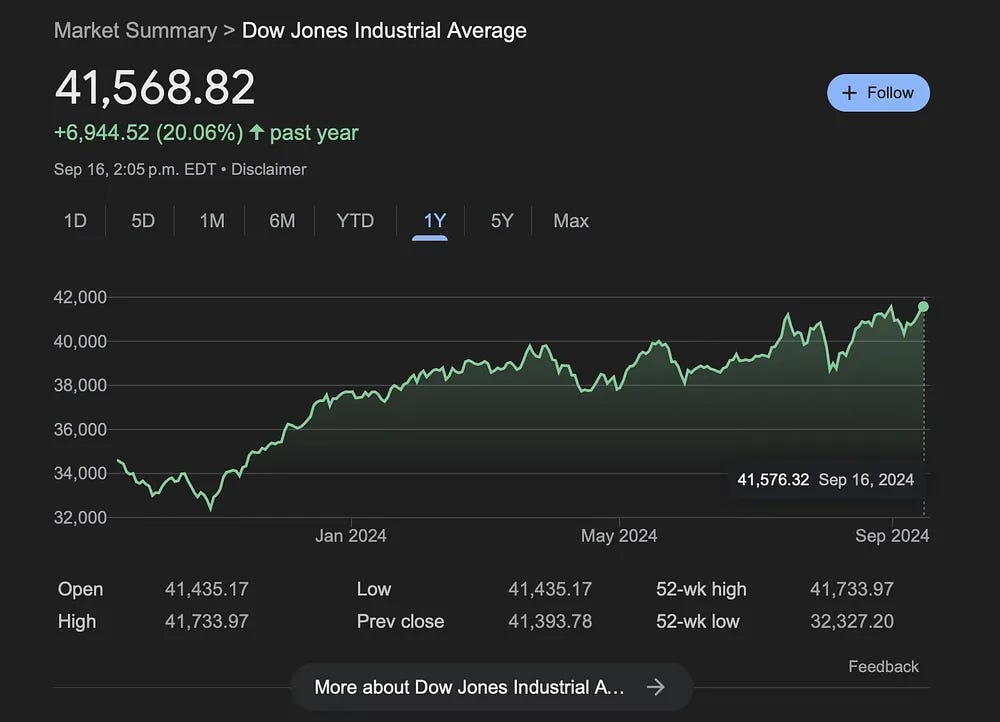Click the 52-wk low label

pyautogui.click(x=698, y=621)
